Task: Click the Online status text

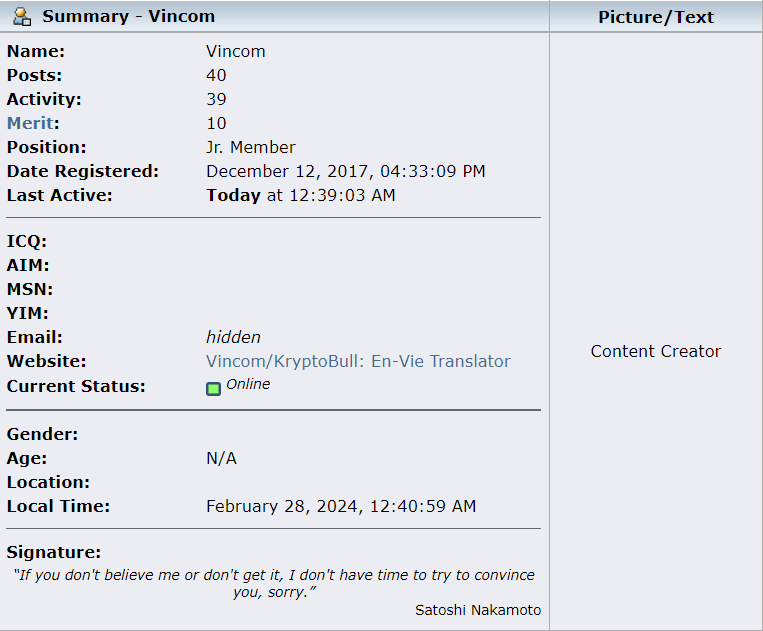Action: tap(248, 384)
